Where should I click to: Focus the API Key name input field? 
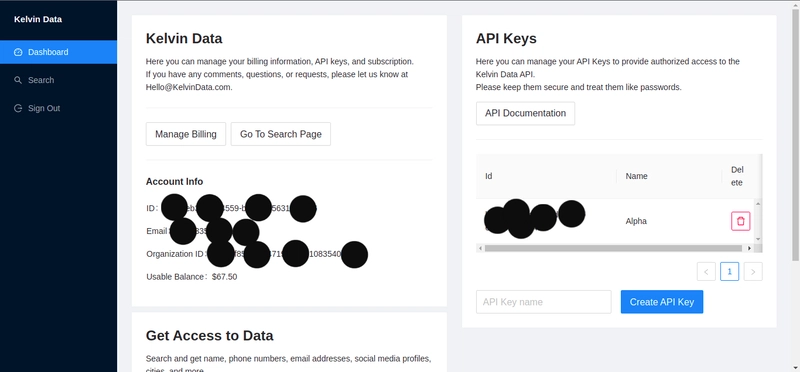click(x=543, y=302)
